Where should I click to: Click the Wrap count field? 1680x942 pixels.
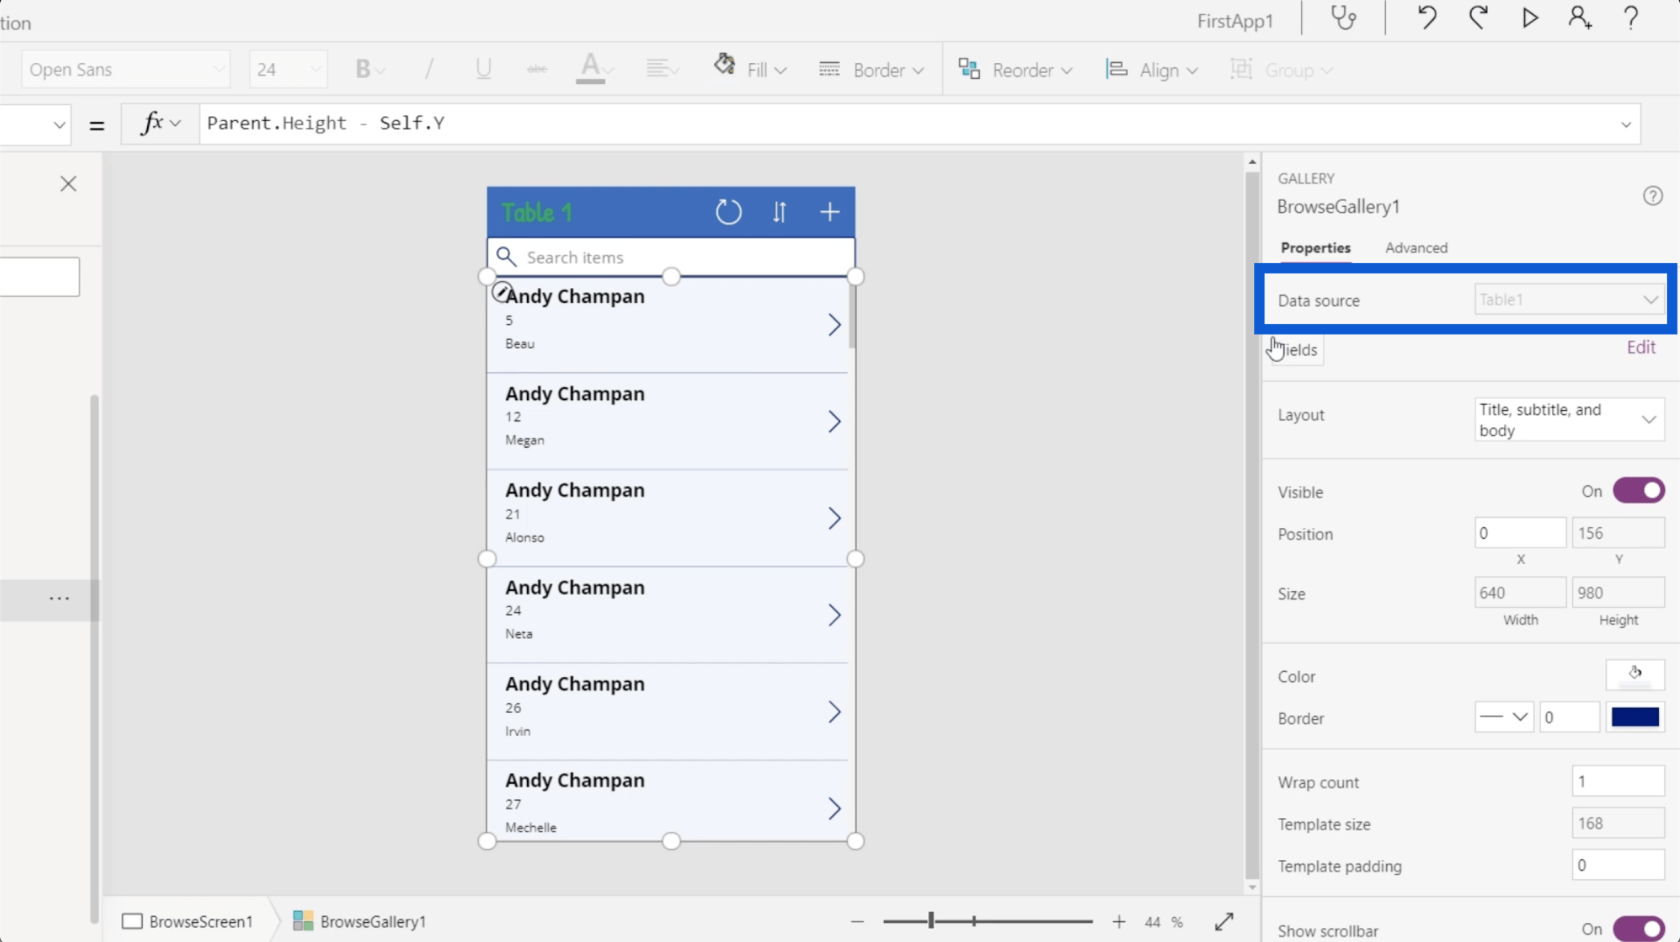tap(1618, 781)
